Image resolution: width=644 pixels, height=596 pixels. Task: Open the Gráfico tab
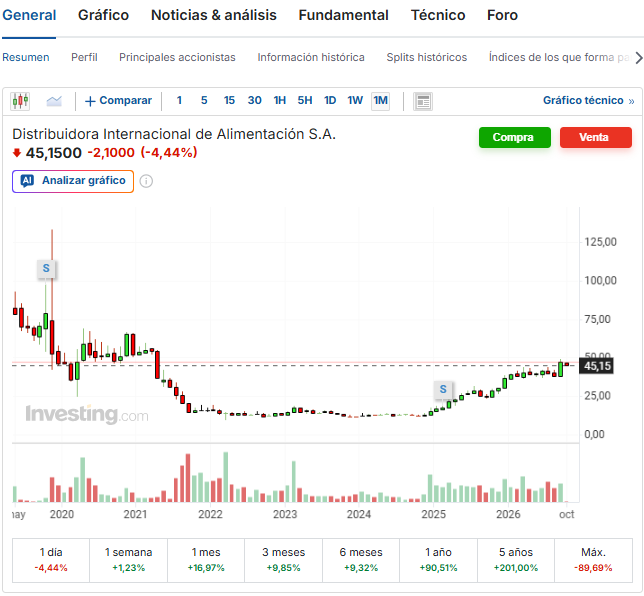pos(104,15)
